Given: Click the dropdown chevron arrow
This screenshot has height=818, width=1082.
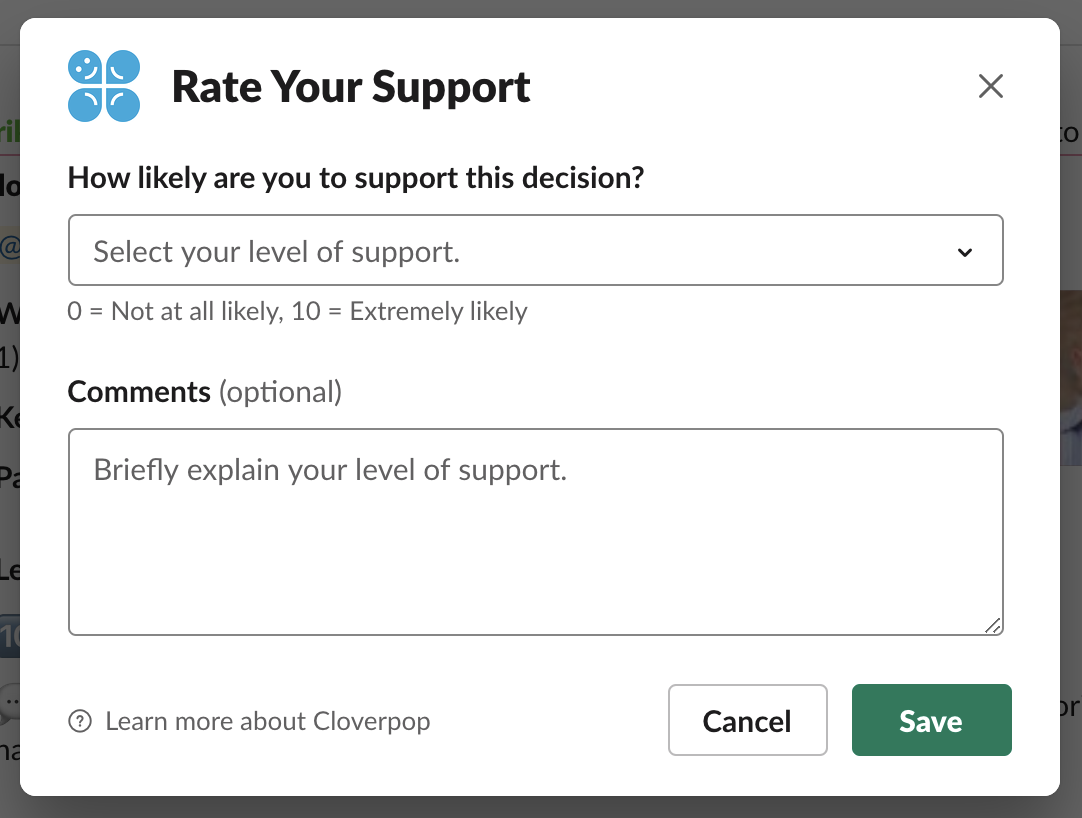Looking at the screenshot, I should point(965,252).
